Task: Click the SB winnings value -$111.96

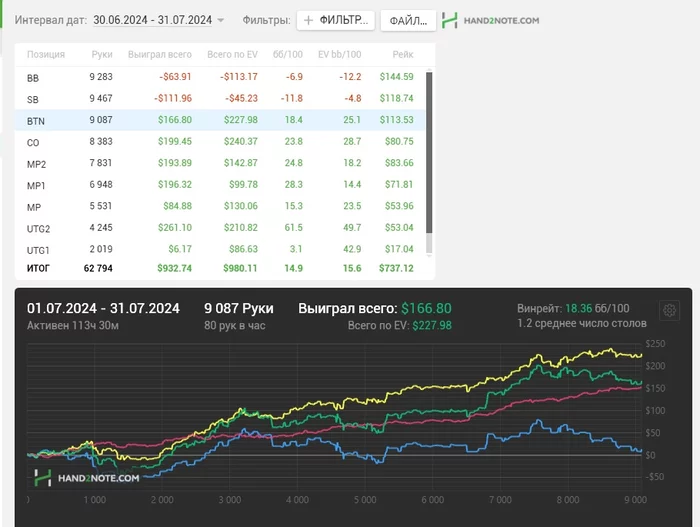Action: [x=173, y=98]
